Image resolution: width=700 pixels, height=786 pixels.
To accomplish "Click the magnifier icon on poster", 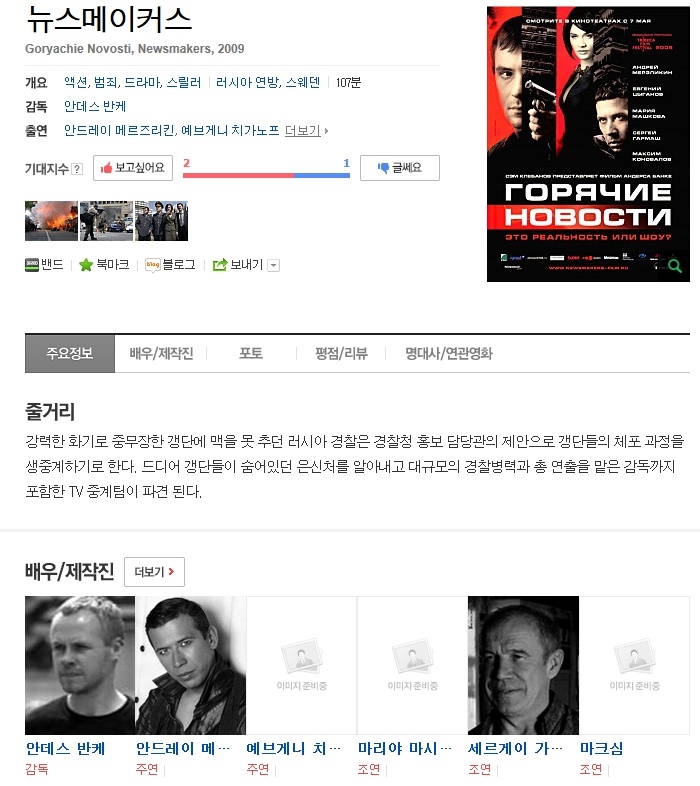I will click(x=674, y=266).
